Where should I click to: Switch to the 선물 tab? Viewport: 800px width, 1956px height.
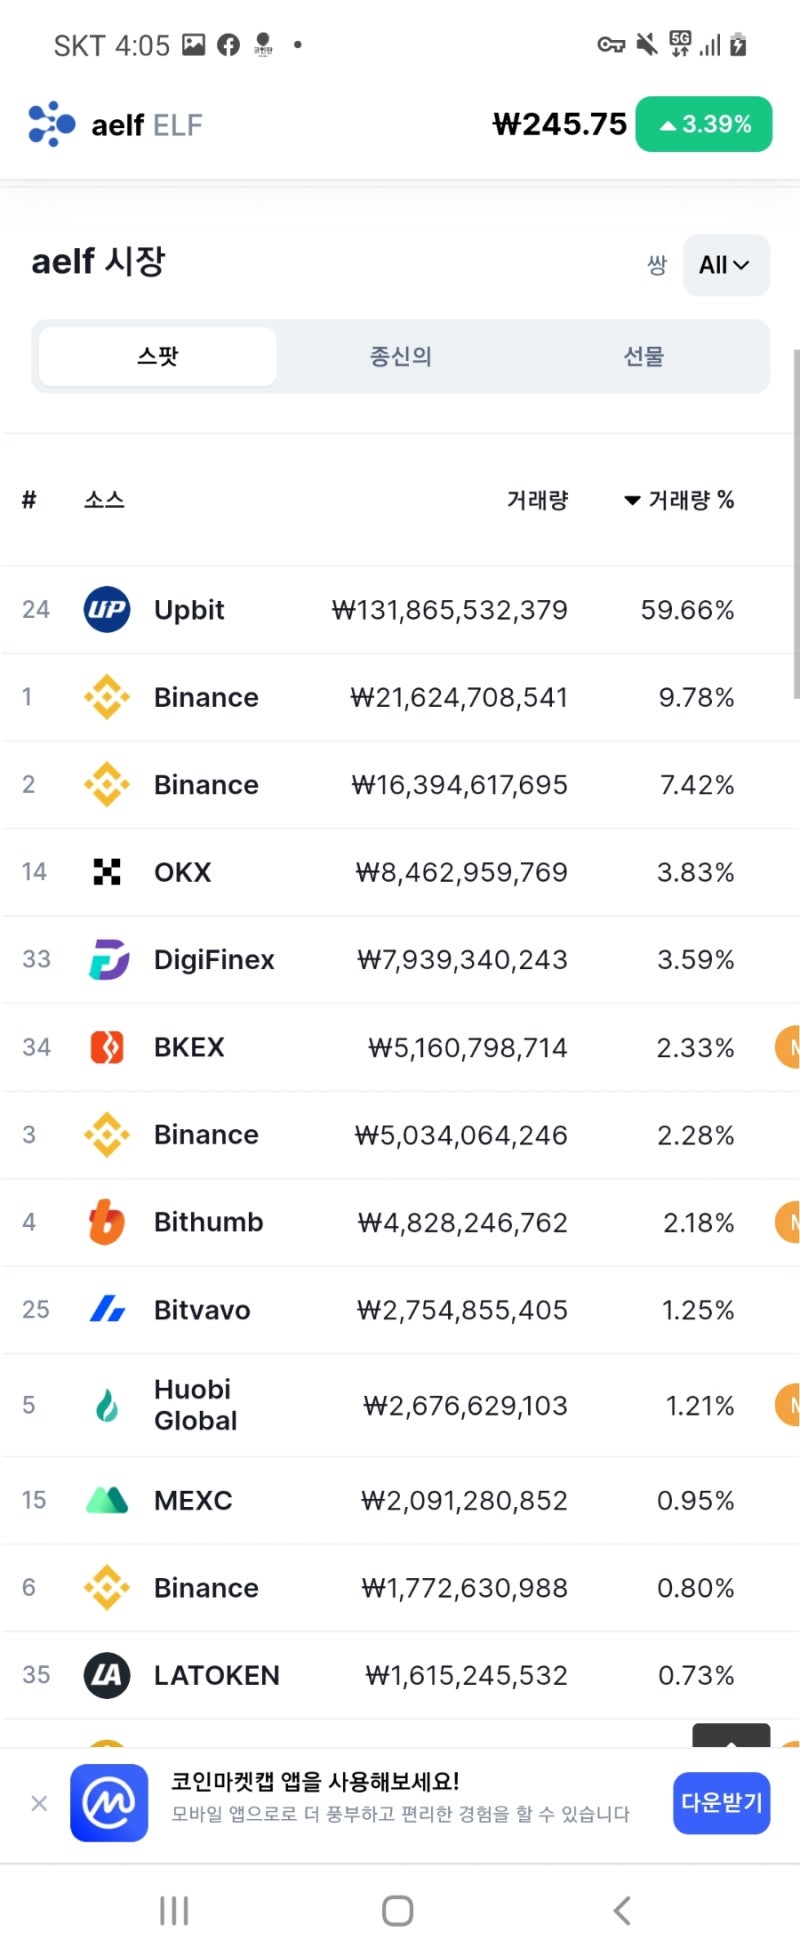(644, 356)
